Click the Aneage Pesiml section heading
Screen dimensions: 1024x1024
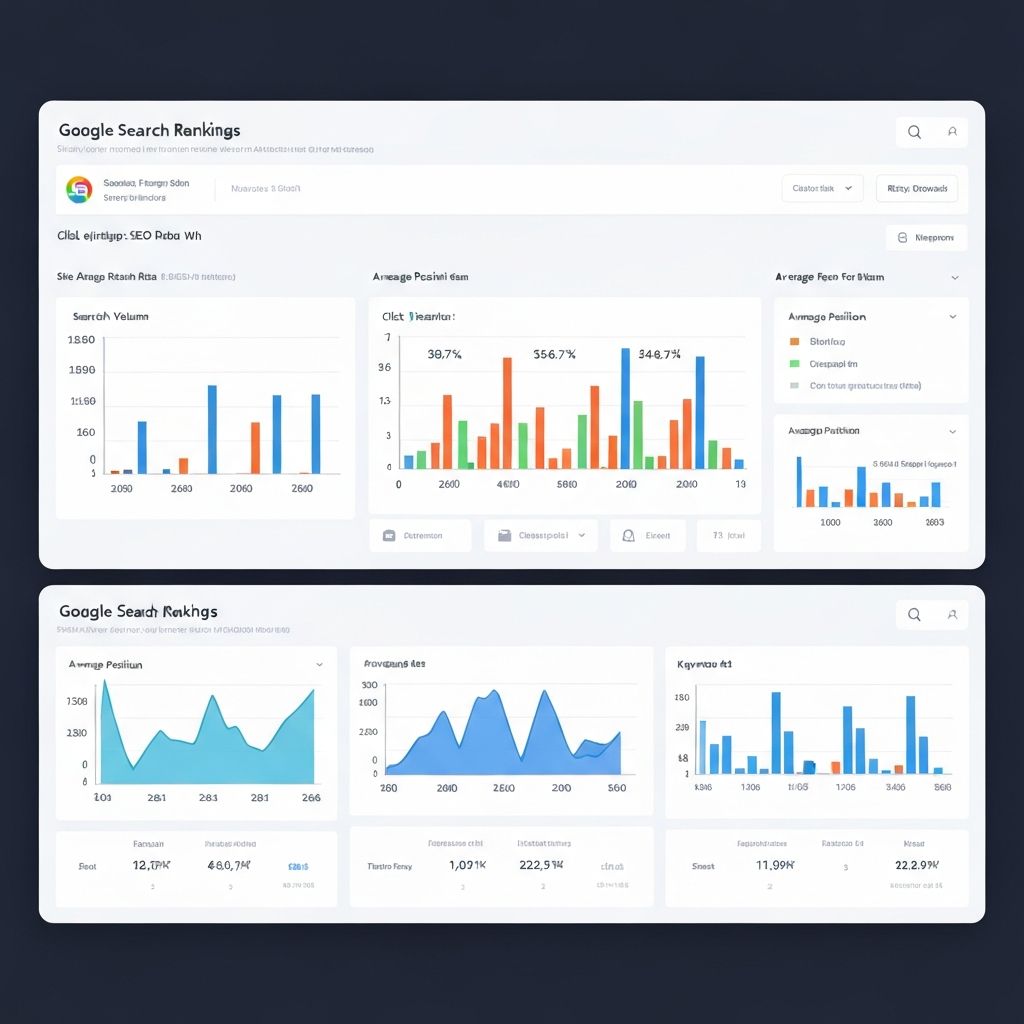[x=420, y=277]
